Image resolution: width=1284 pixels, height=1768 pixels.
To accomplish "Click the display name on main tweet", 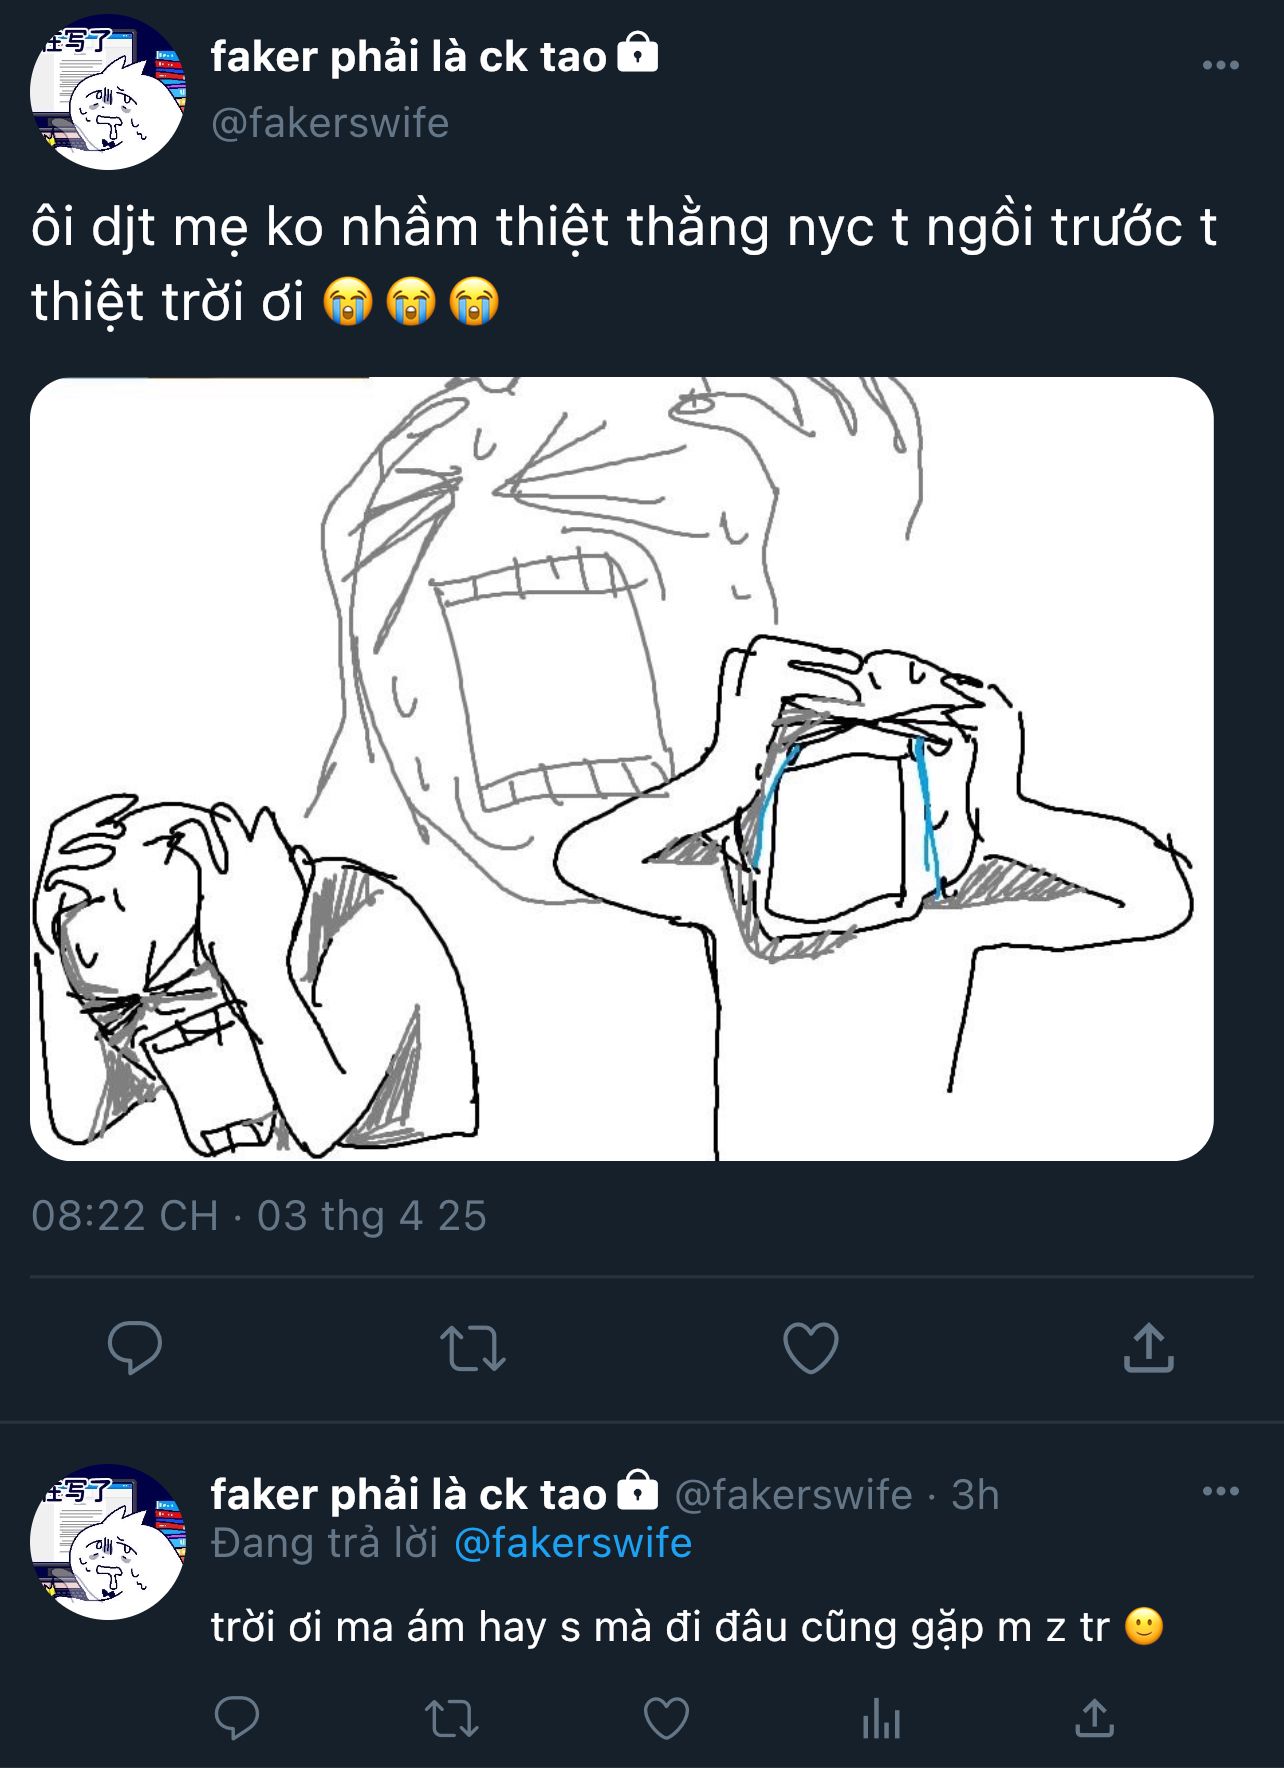I will click(x=408, y=57).
